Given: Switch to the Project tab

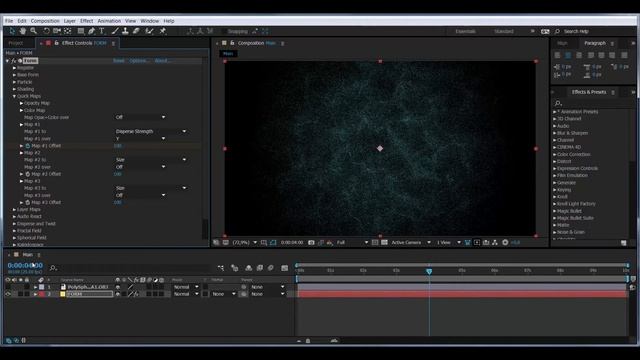Looking at the screenshot, I should (16, 43).
